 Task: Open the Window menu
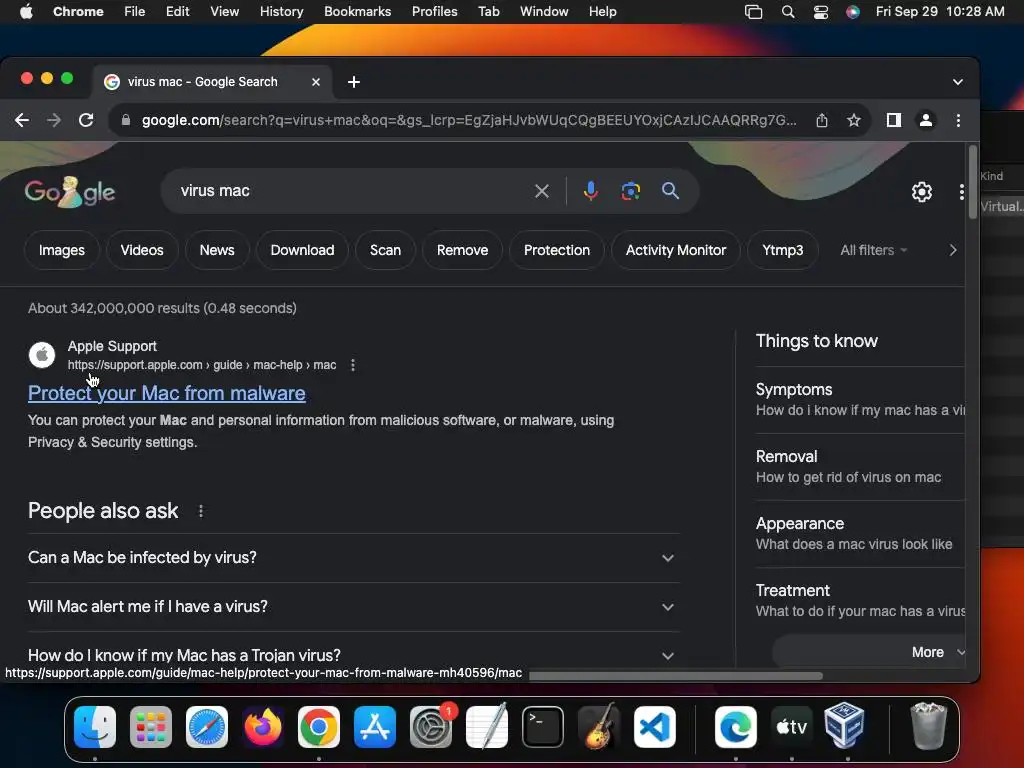click(x=544, y=12)
